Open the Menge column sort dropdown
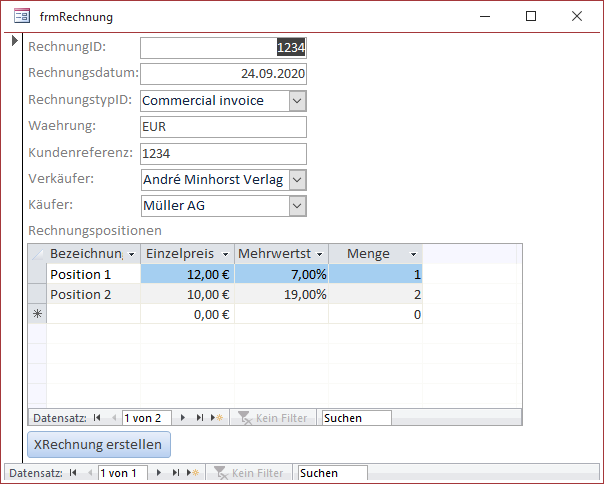The image size is (604, 484). pos(414,254)
